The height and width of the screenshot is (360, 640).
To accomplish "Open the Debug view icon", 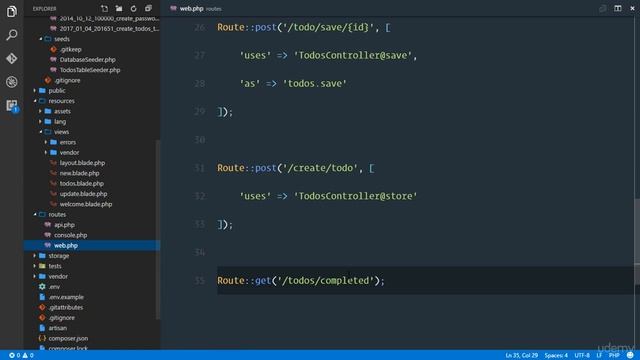I will (x=11, y=82).
